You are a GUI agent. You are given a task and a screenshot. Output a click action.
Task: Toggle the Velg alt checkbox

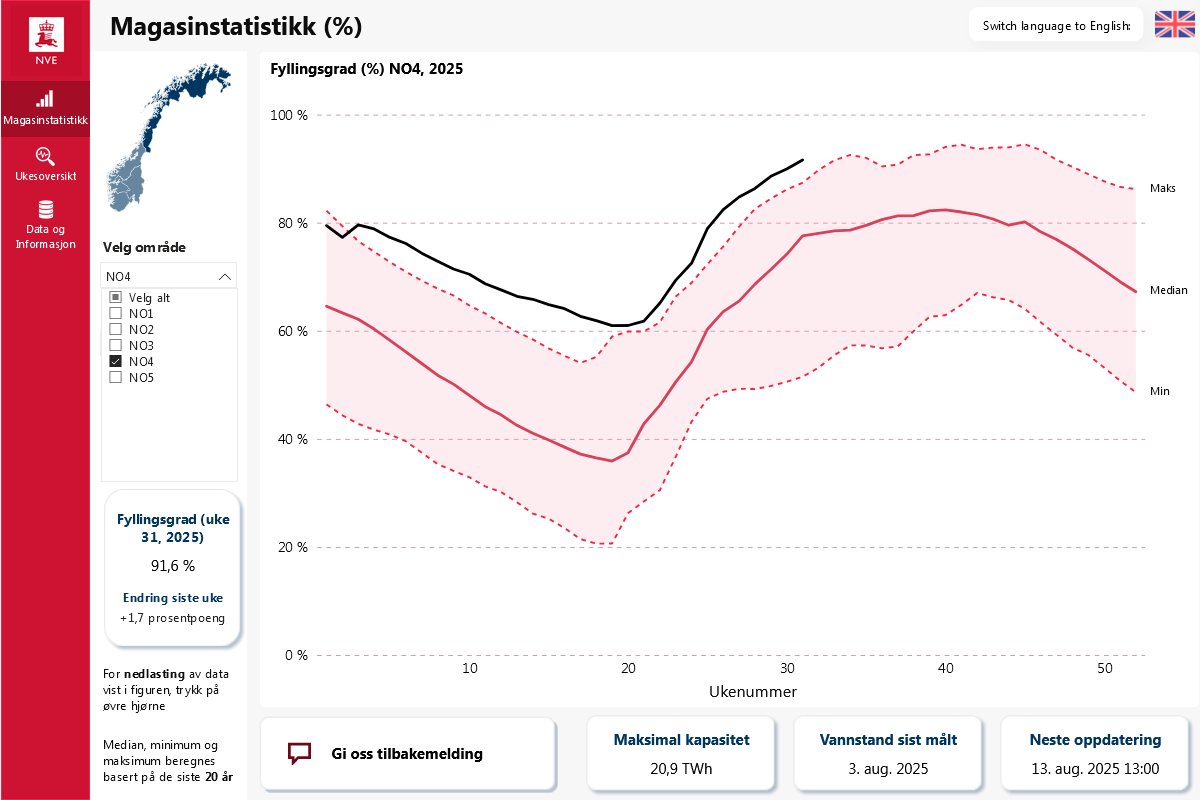pyautogui.click(x=115, y=298)
